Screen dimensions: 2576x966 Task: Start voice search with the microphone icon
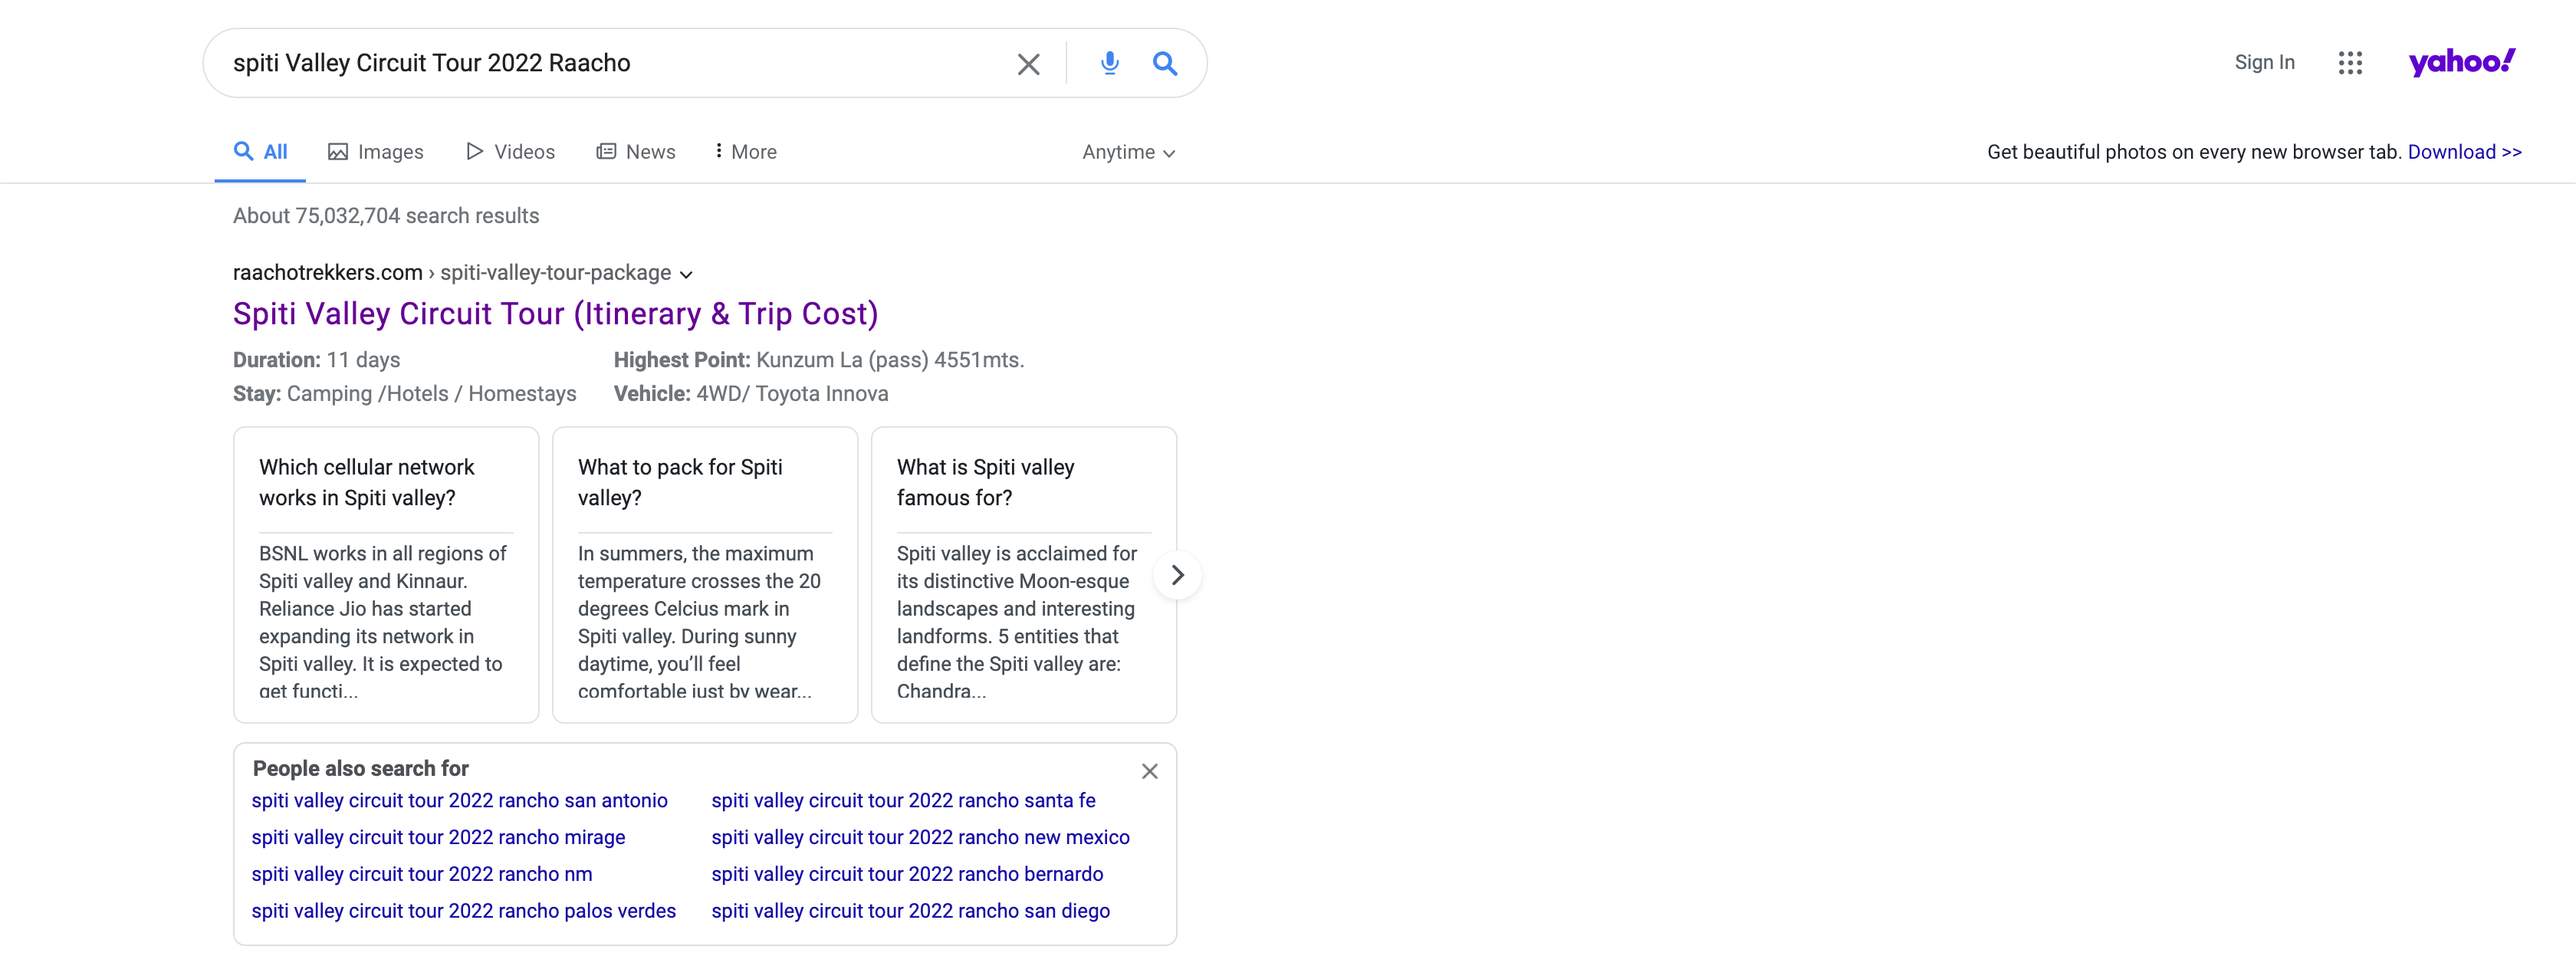pyautogui.click(x=1109, y=64)
